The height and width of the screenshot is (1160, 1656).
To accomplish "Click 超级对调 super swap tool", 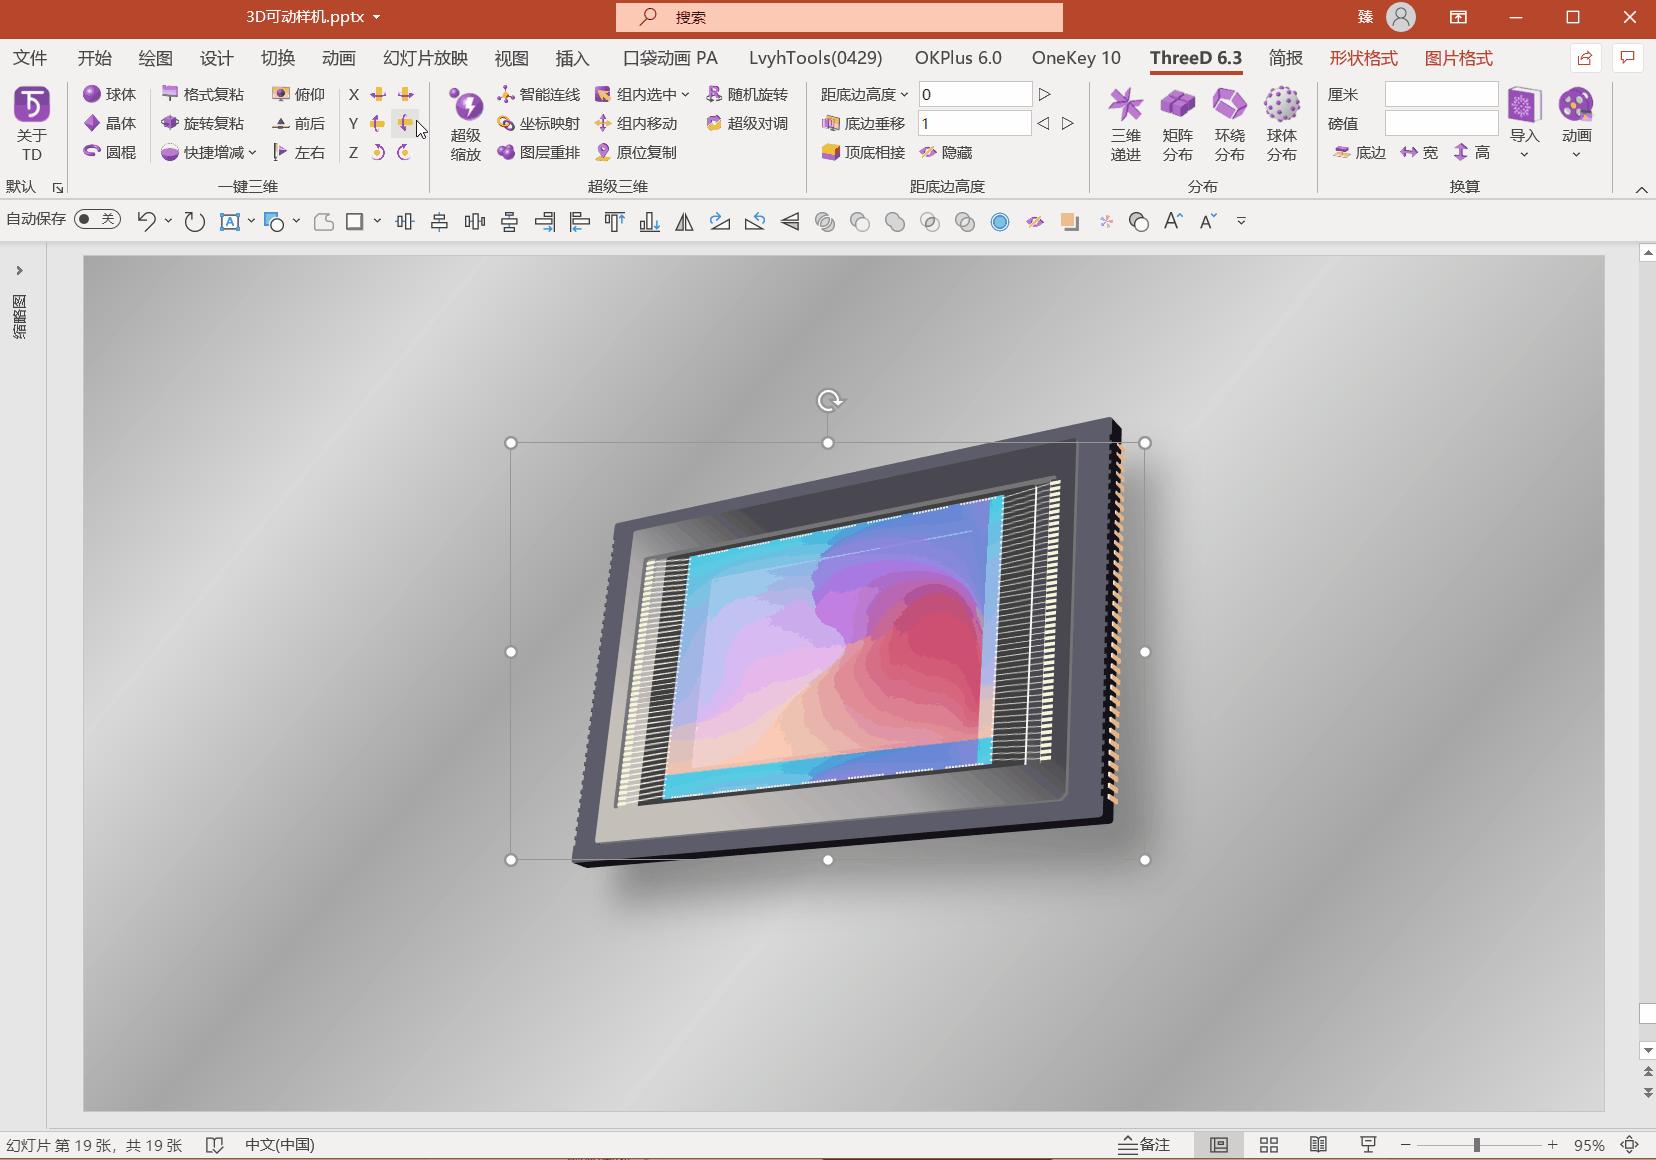I will [747, 123].
